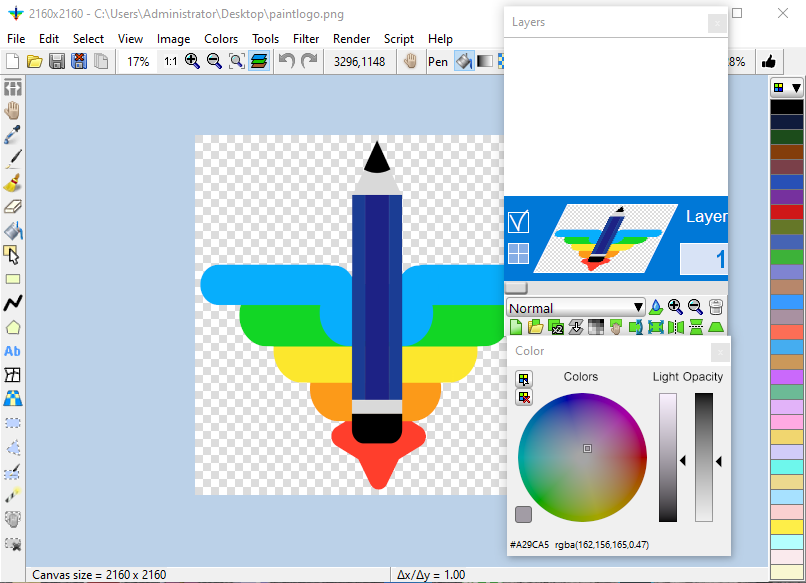This screenshot has height=583, width=806.
Task: Toggle the layer stack window button
Action: (259, 62)
